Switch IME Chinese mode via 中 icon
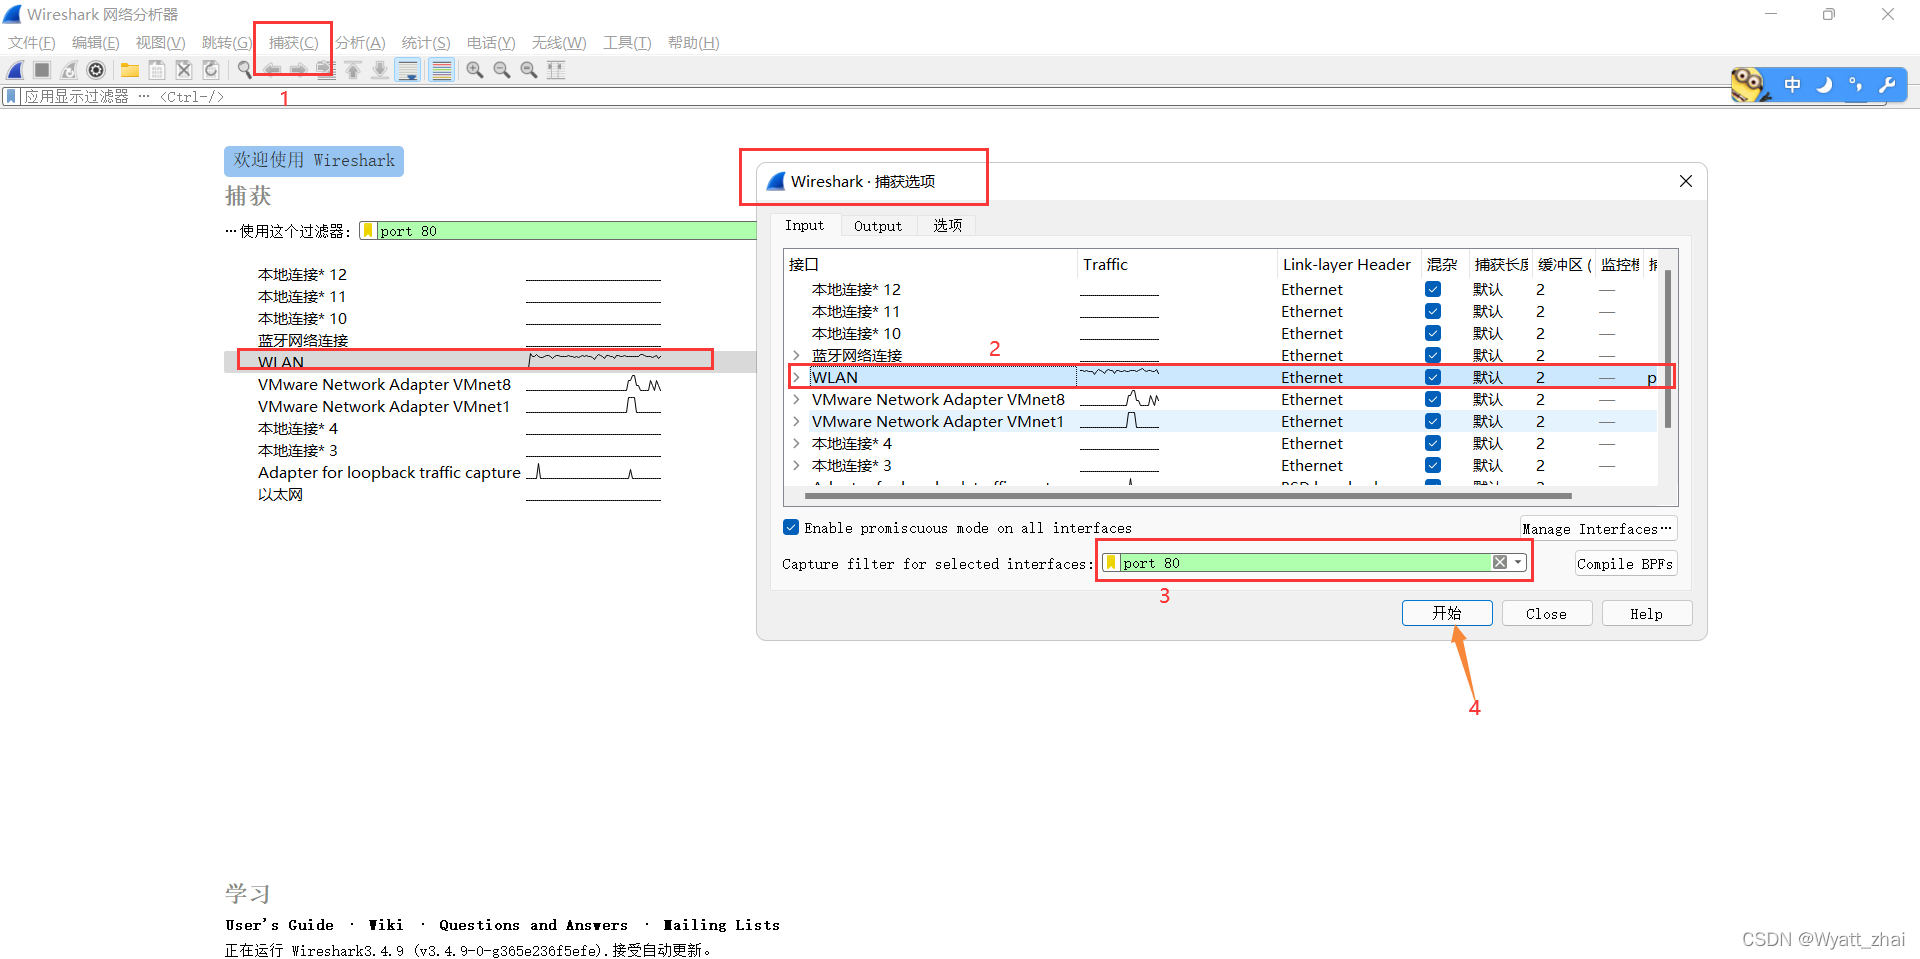The image size is (1920, 959). click(1793, 85)
